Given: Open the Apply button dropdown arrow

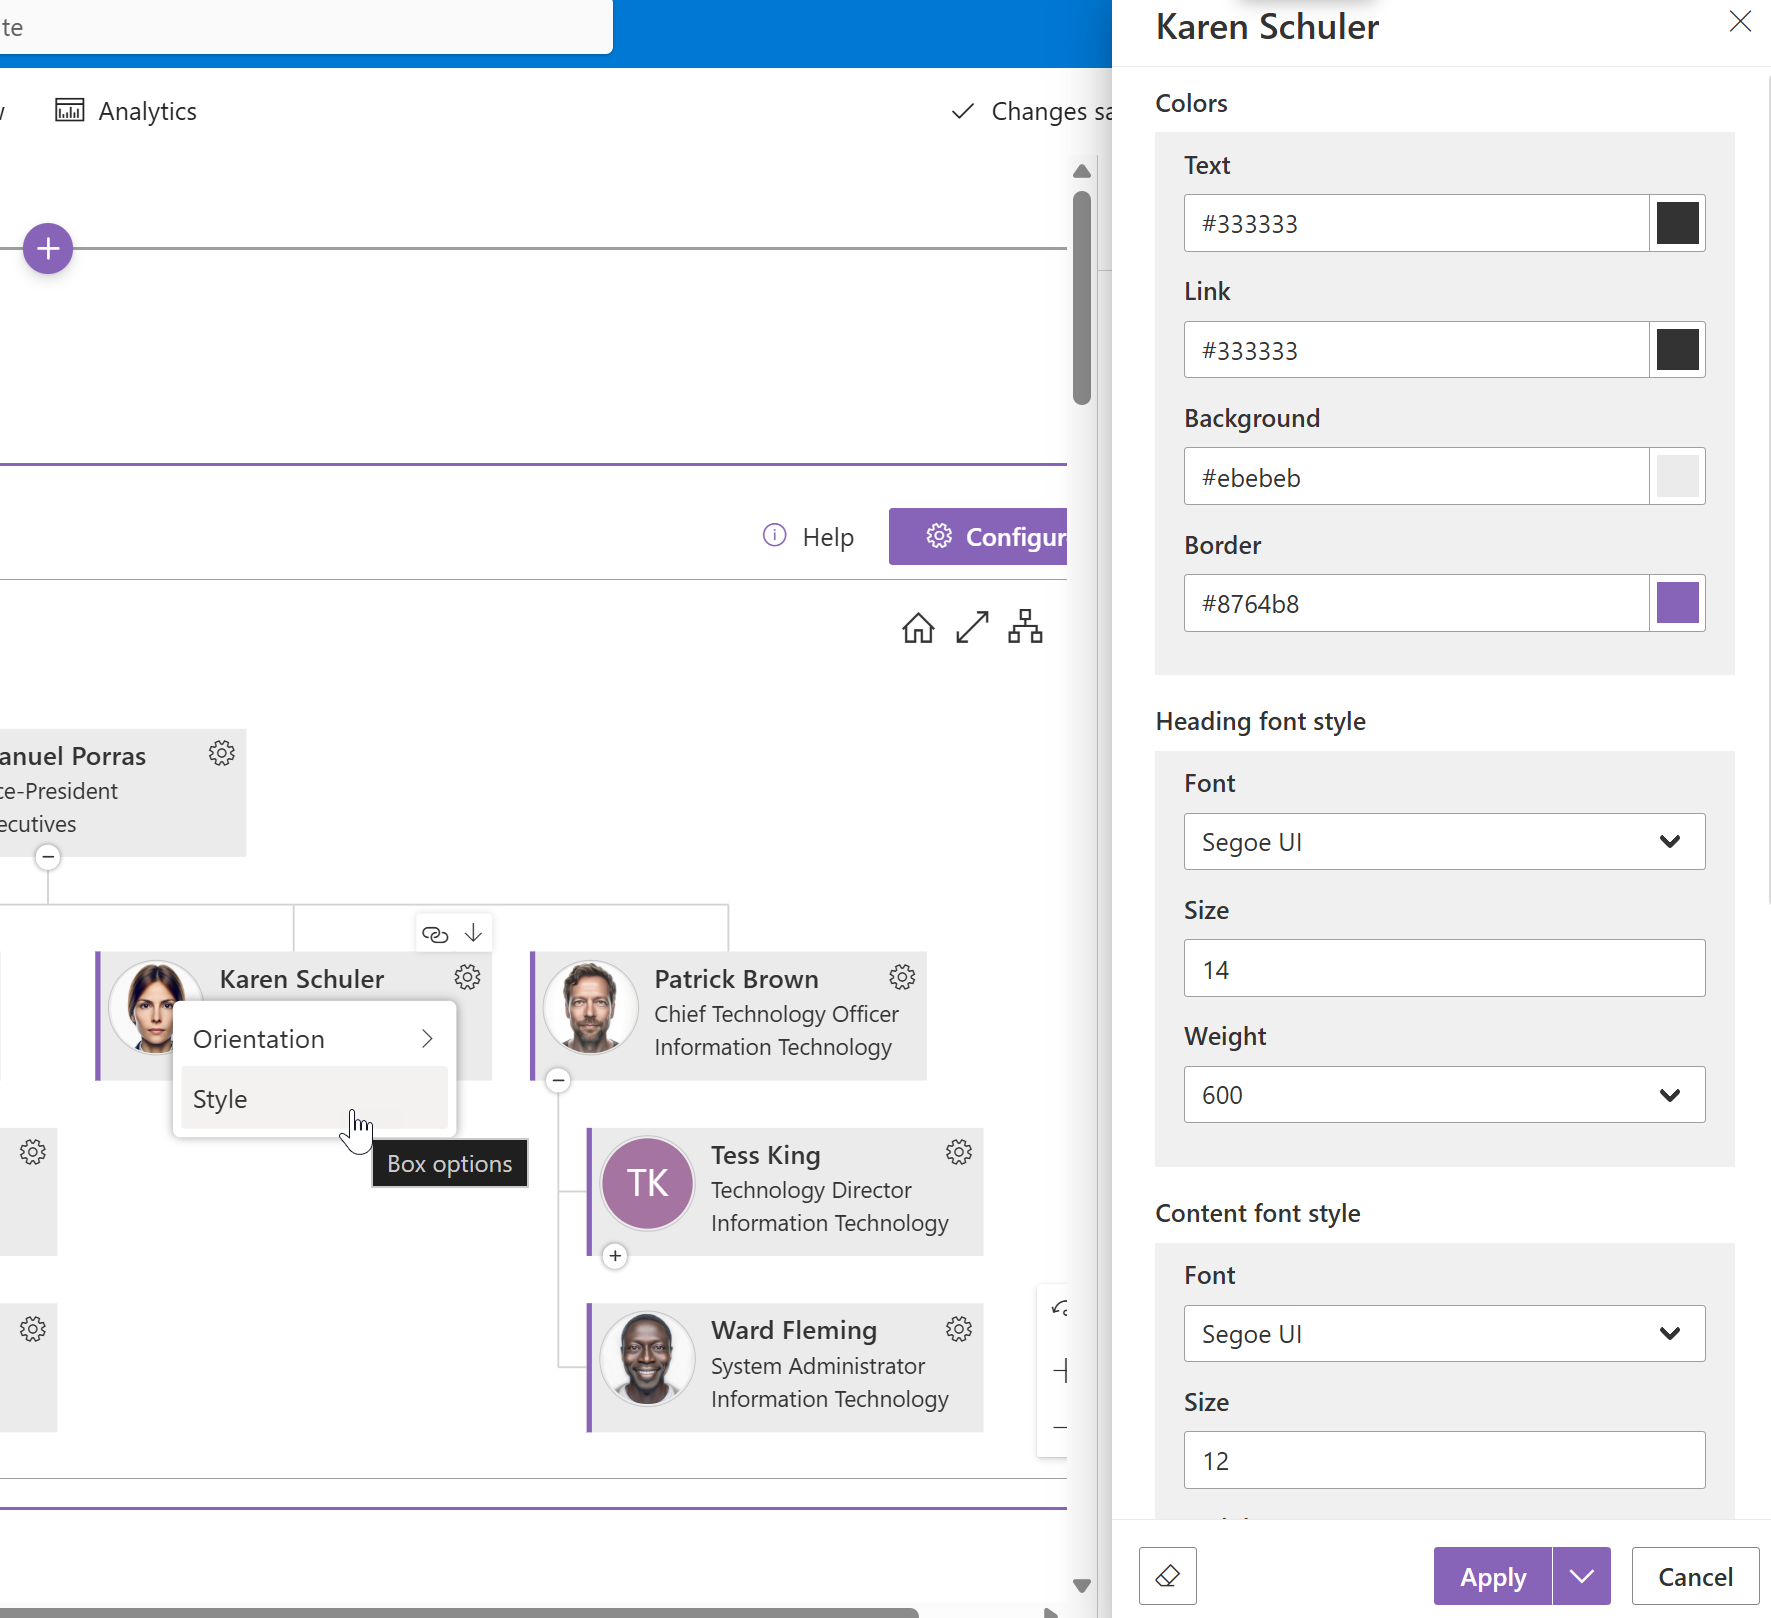Looking at the screenshot, I should (x=1581, y=1576).
